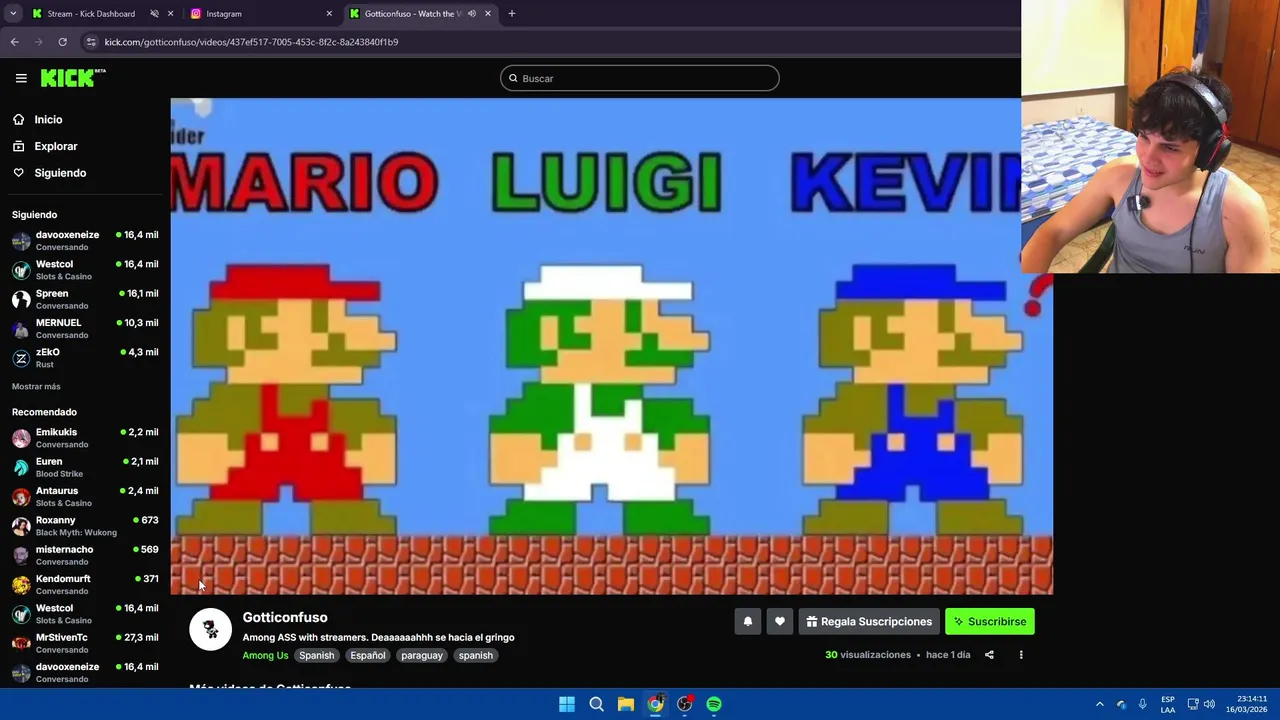This screenshot has width=1280, height=720.
Task: Select the Español tag
Action: (367, 655)
